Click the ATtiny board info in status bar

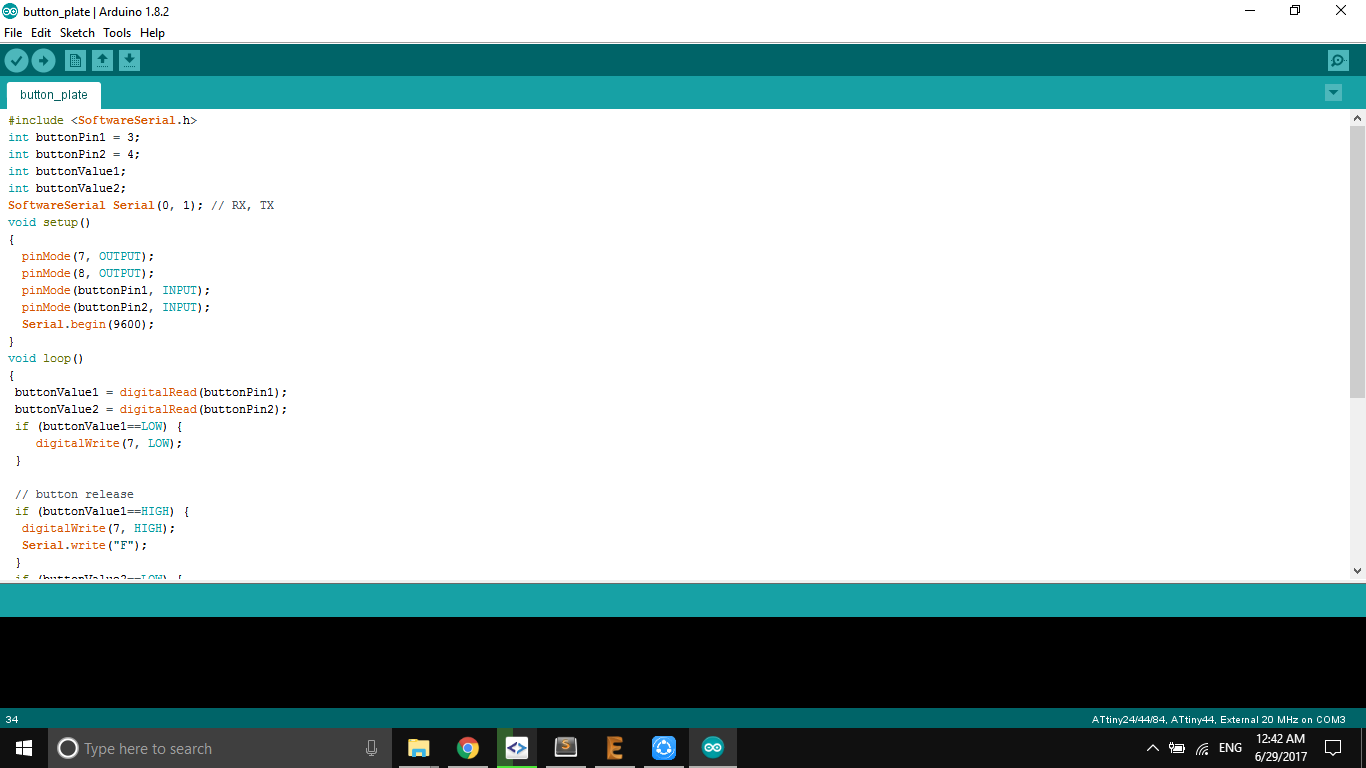[1218, 719]
